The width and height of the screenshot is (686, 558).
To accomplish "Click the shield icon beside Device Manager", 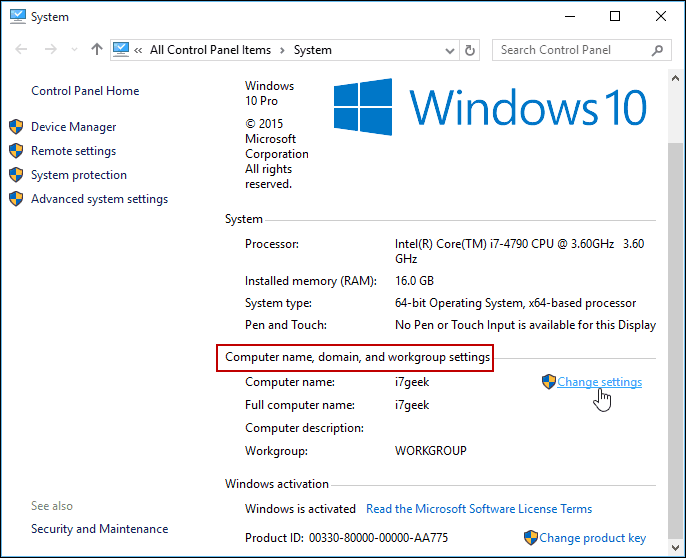I will click(x=16, y=126).
